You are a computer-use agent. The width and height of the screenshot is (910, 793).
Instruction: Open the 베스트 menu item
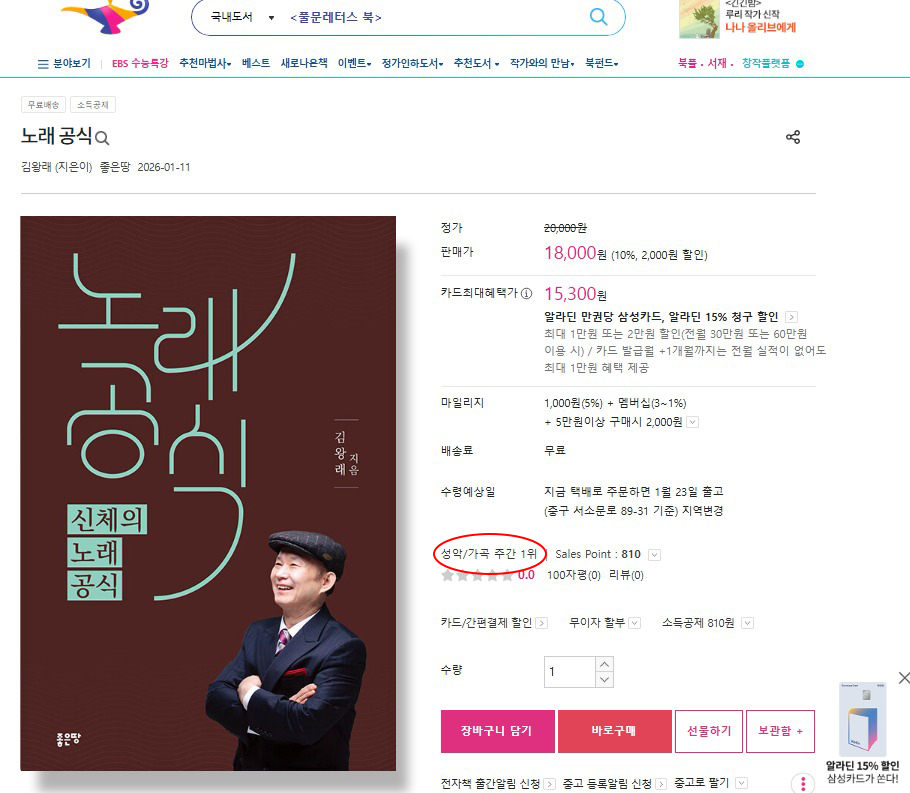[255, 63]
